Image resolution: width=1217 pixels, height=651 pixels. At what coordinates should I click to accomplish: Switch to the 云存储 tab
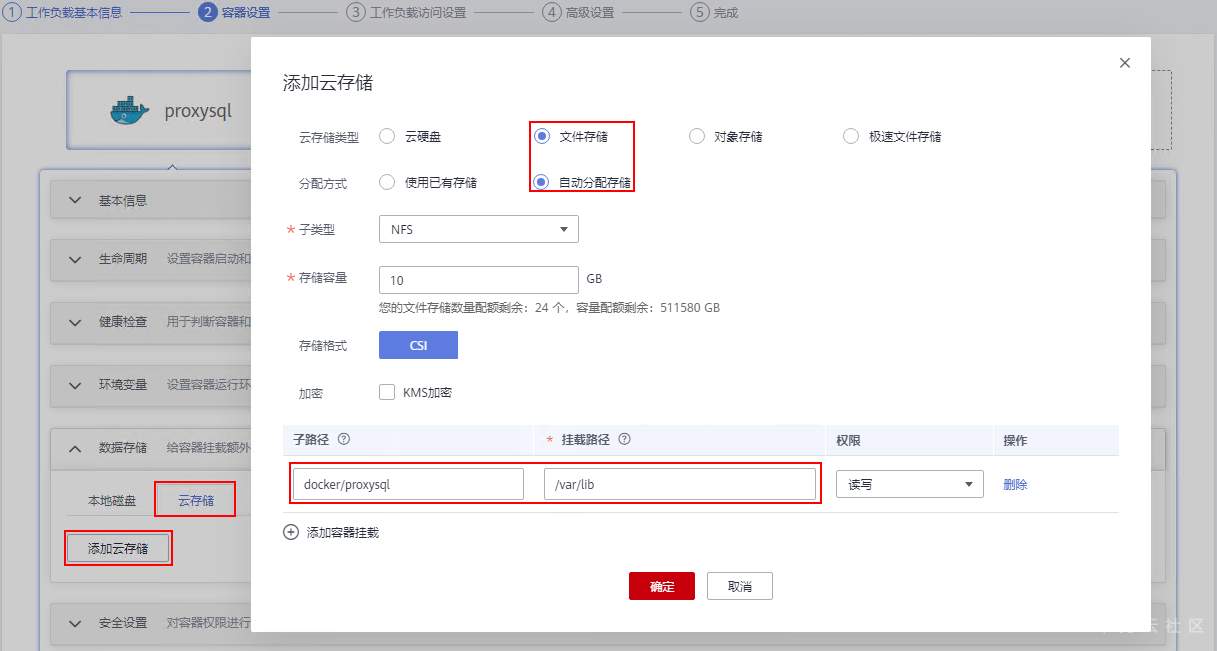pos(196,500)
